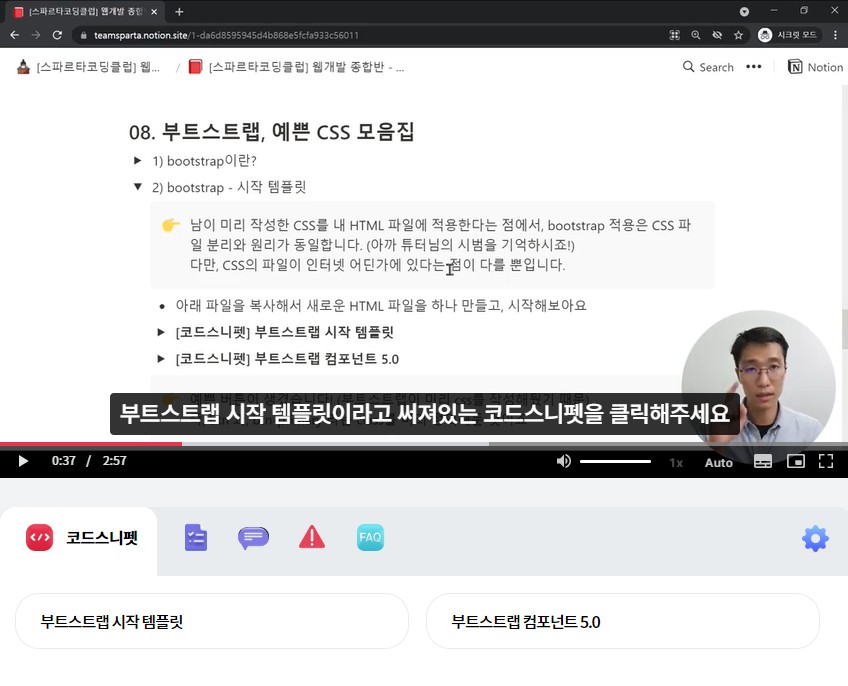Mute the video volume speaker icon
Viewport: 848px width, 686px height.
click(x=564, y=461)
